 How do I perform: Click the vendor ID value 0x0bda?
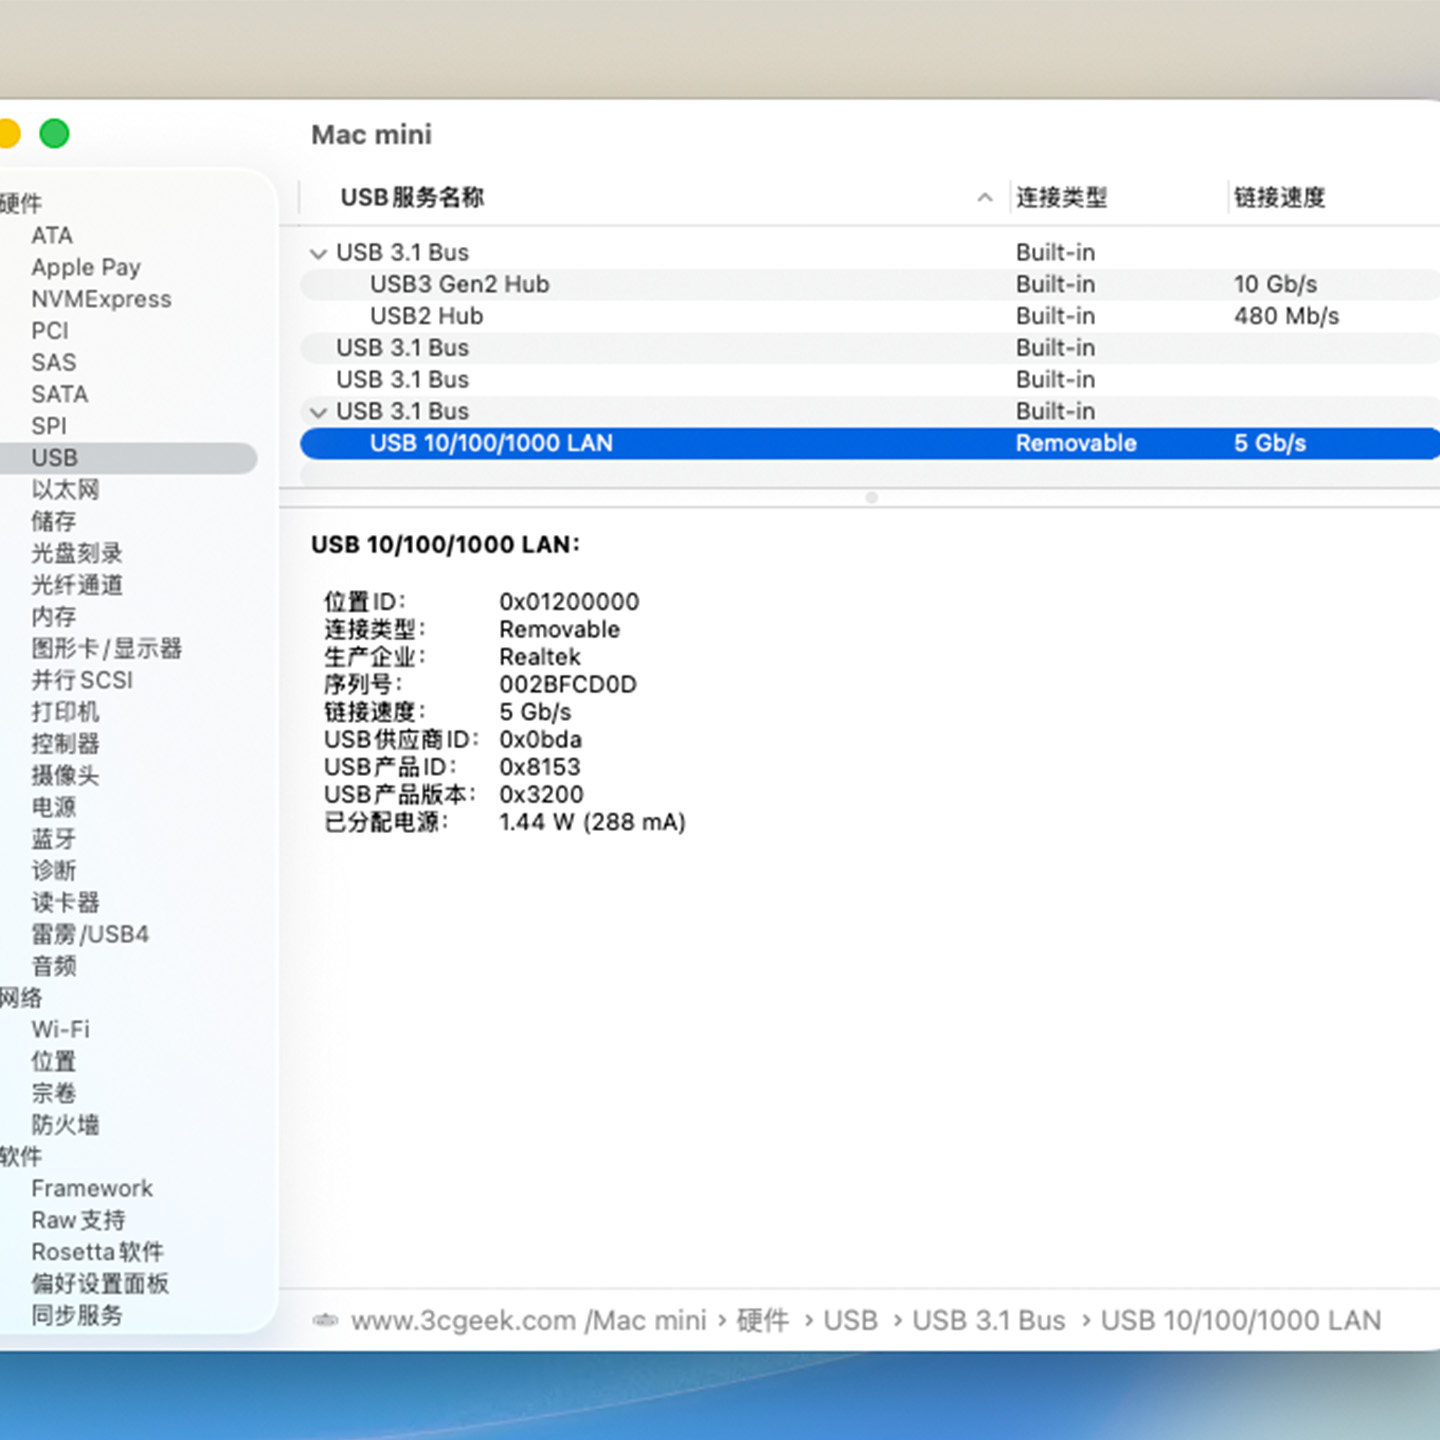pyautogui.click(x=540, y=739)
